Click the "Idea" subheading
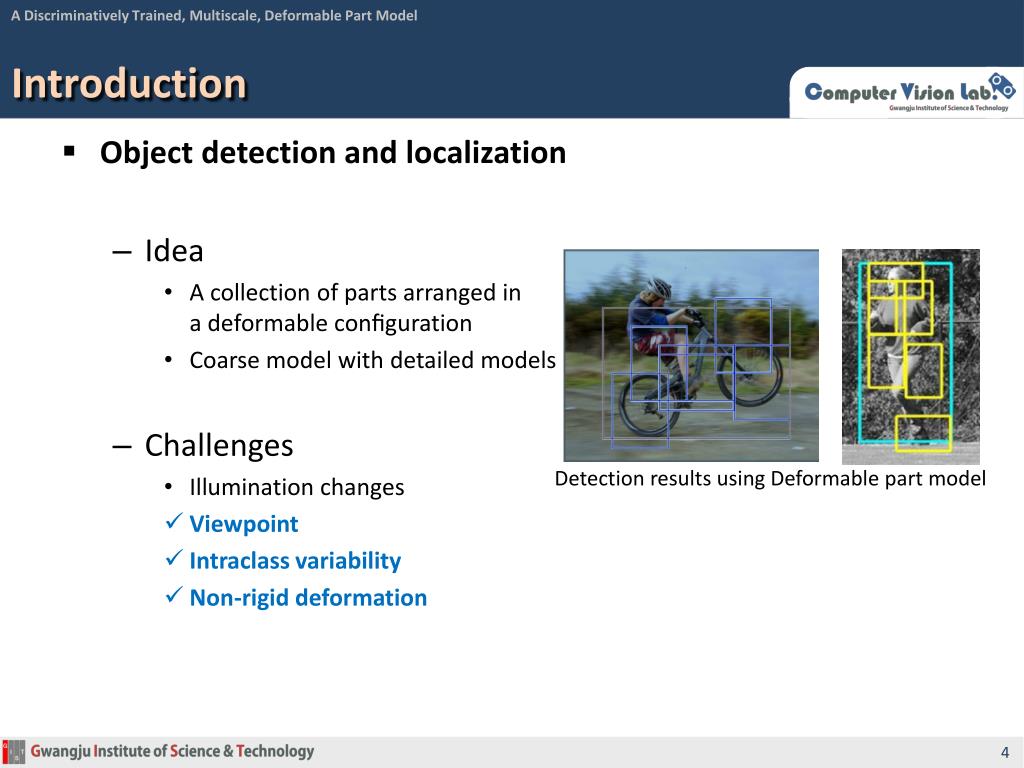 coord(174,251)
